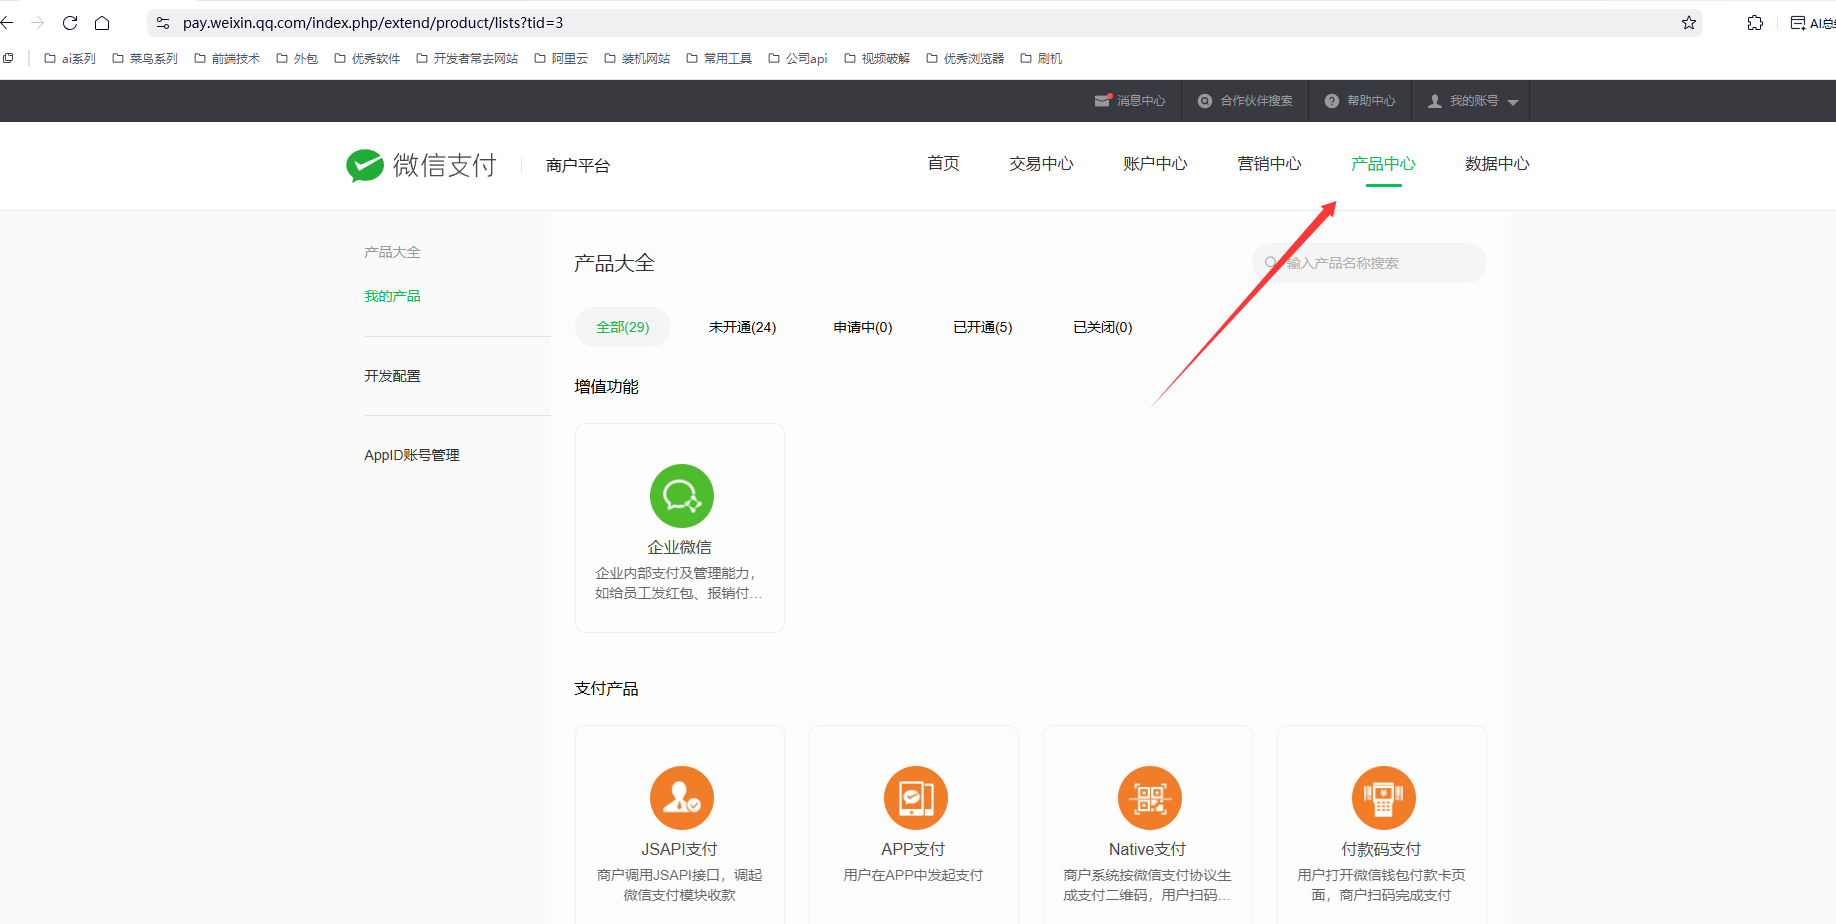1836x924 pixels.
Task: Click the Native支付 card title
Action: (x=1147, y=849)
